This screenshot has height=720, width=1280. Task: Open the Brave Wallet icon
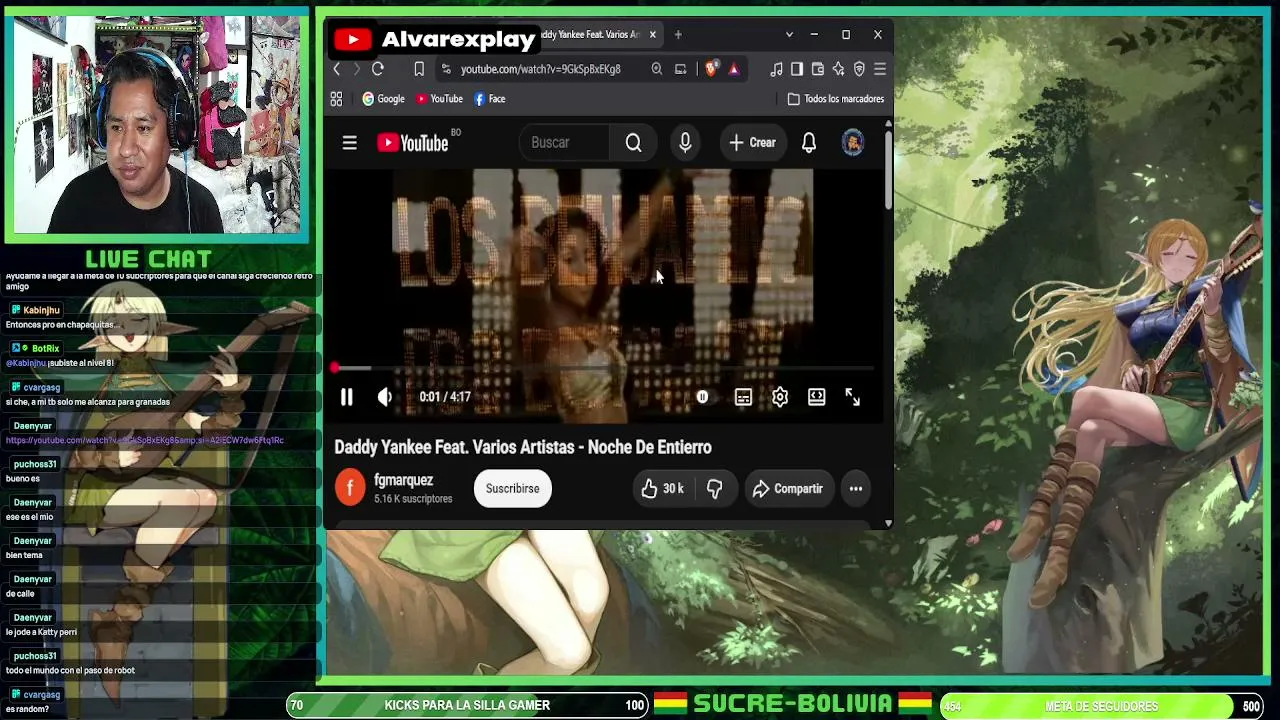818,69
